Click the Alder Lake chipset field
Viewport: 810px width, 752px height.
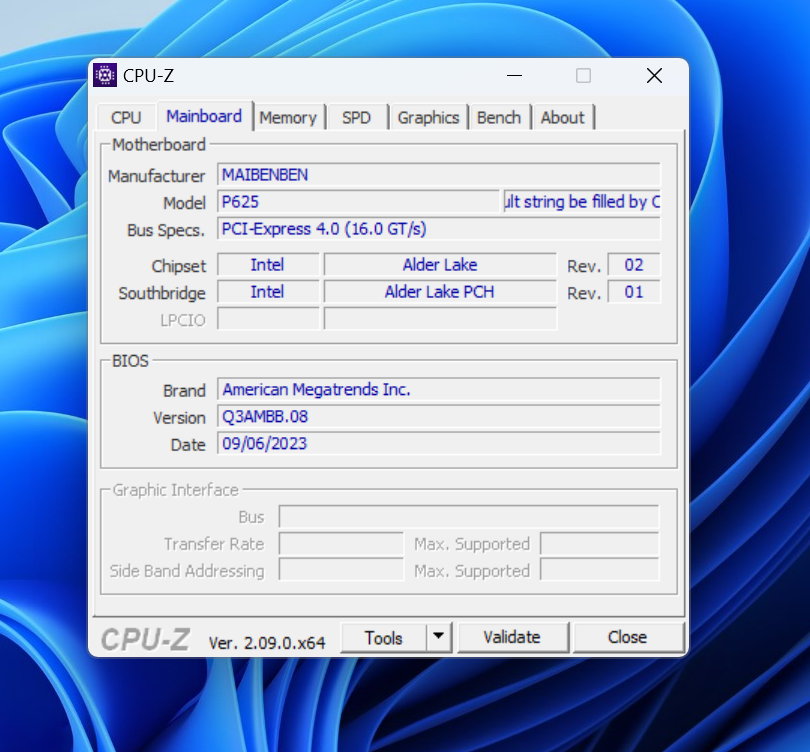[x=440, y=265]
